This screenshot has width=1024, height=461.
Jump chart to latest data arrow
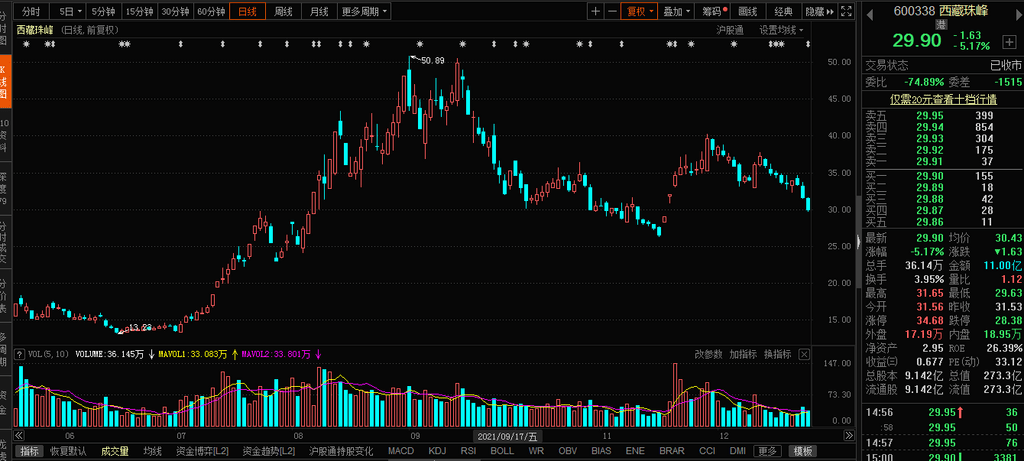click(849, 436)
